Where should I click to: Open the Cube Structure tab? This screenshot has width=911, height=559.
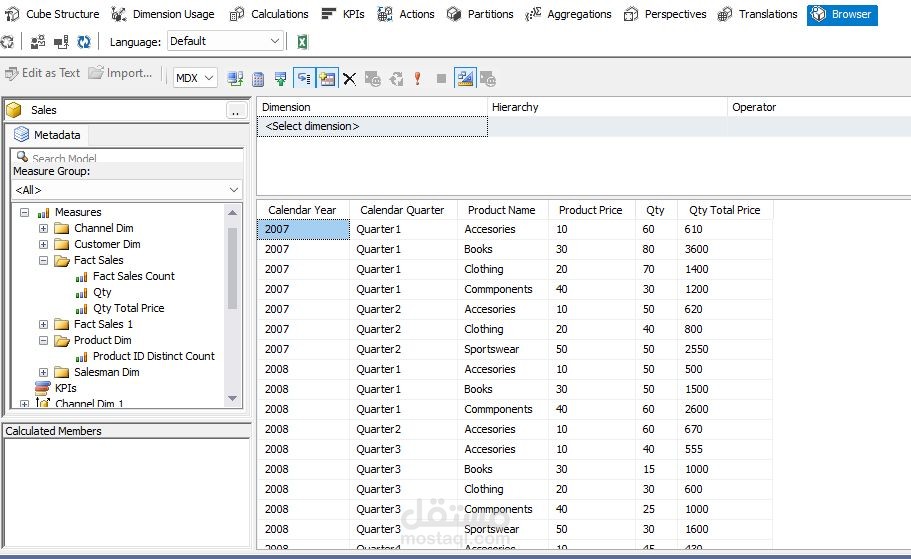pyautogui.click(x=52, y=14)
